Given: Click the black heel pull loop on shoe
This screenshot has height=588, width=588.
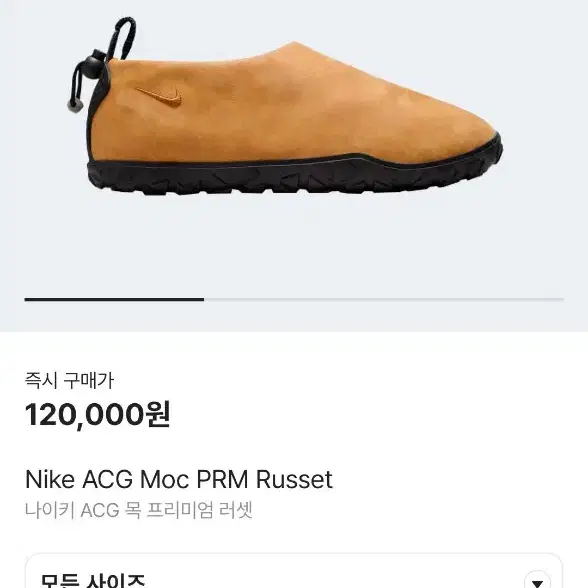Looking at the screenshot, I should (x=125, y=39).
